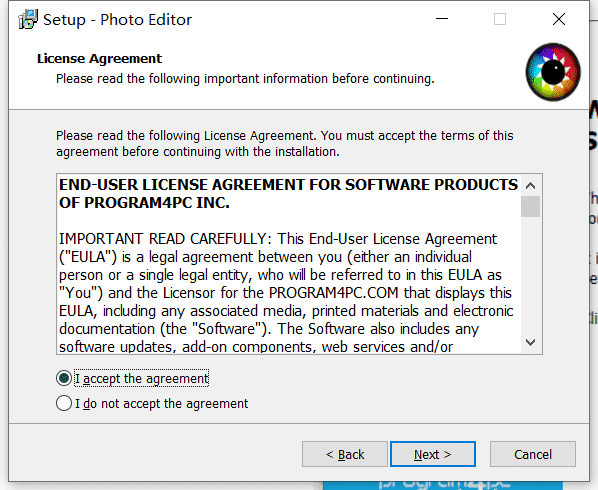The width and height of the screenshot is (598, 490).
Task: Return to previous page with Back button
Action: 345,454
